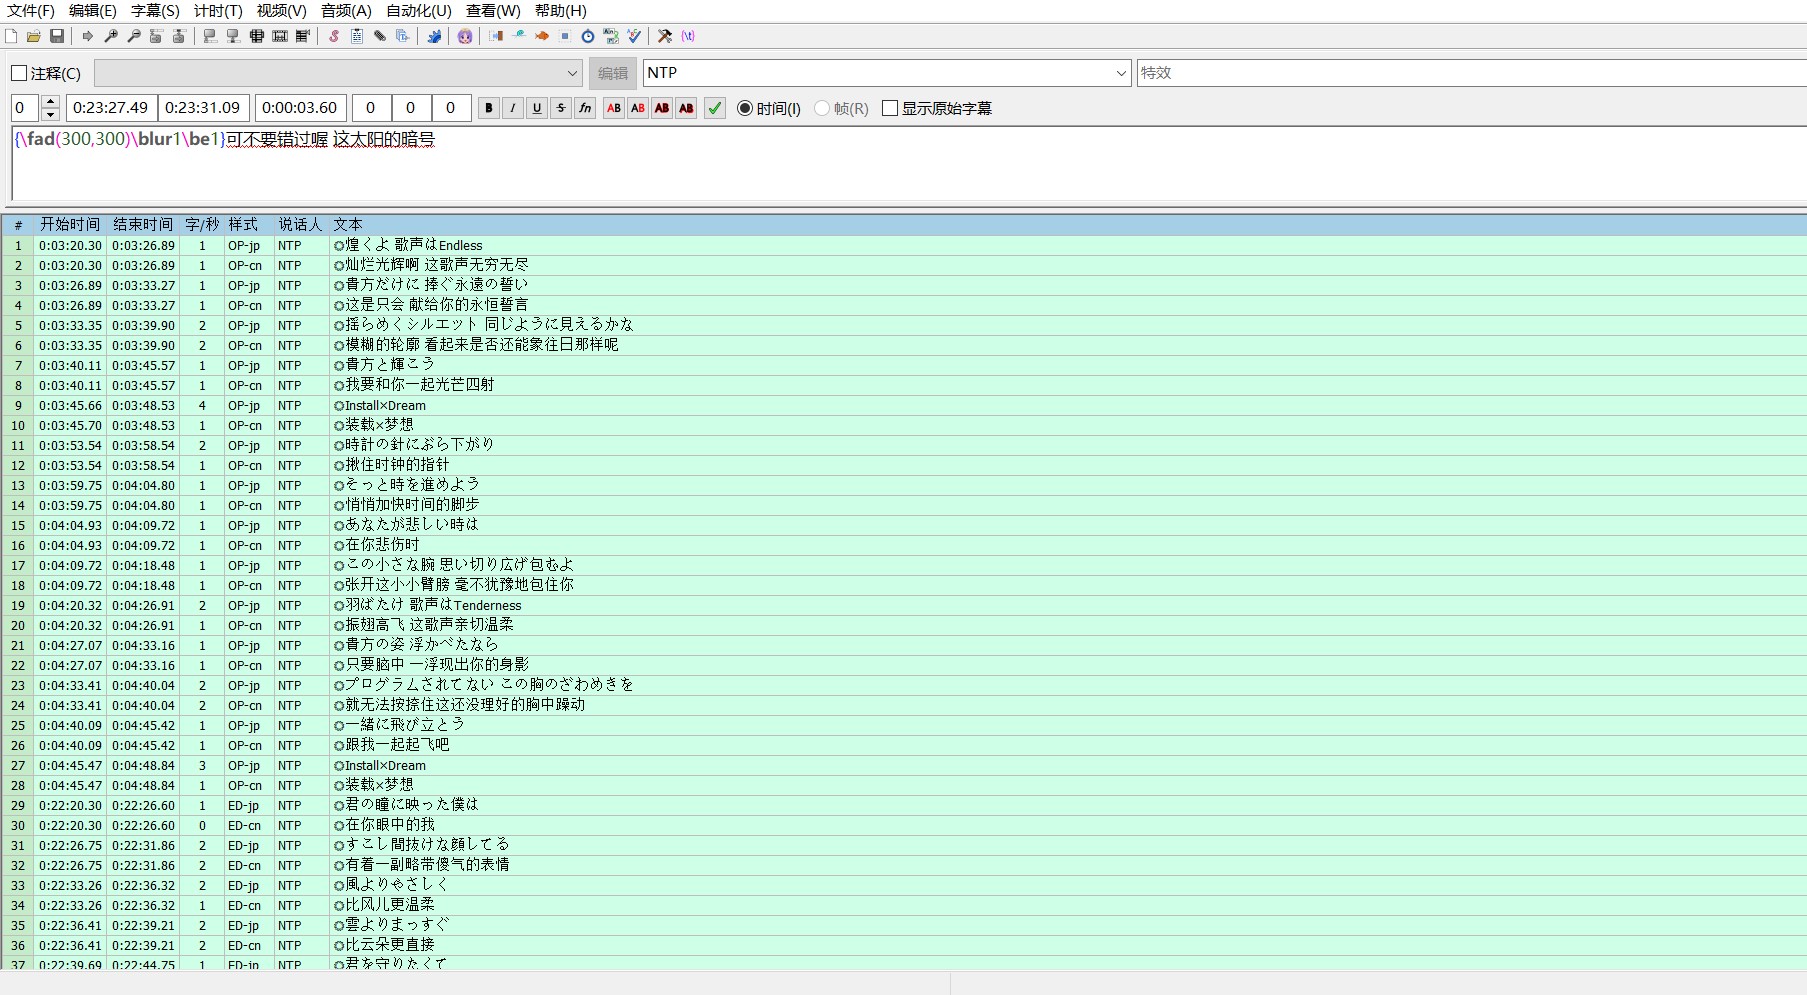Image resolution: width=1807 pixels, height=995 pixels.
Task: Open the 音频(A) menu
Action: click(x=346, y=11)
